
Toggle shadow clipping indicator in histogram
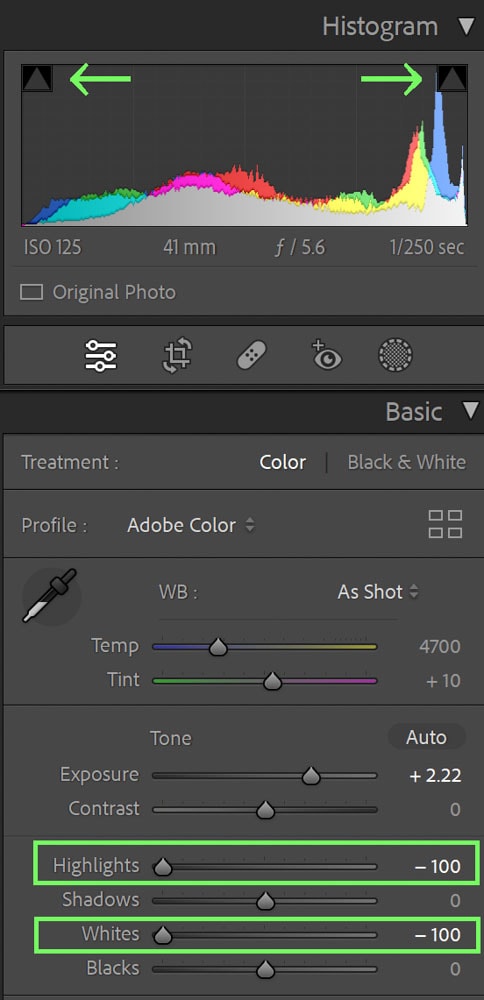click(x=37, y=78)
